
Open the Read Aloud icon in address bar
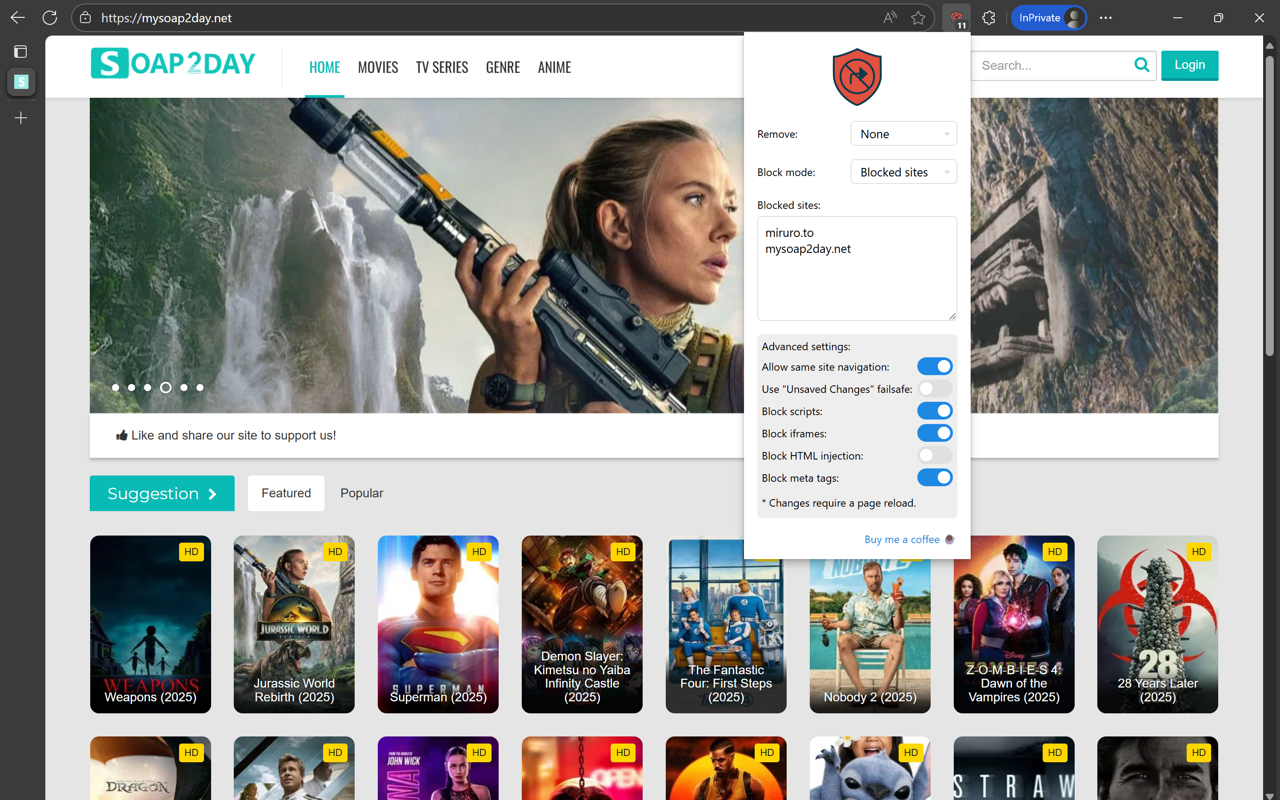pyautogui.click(x=890, y=18)
